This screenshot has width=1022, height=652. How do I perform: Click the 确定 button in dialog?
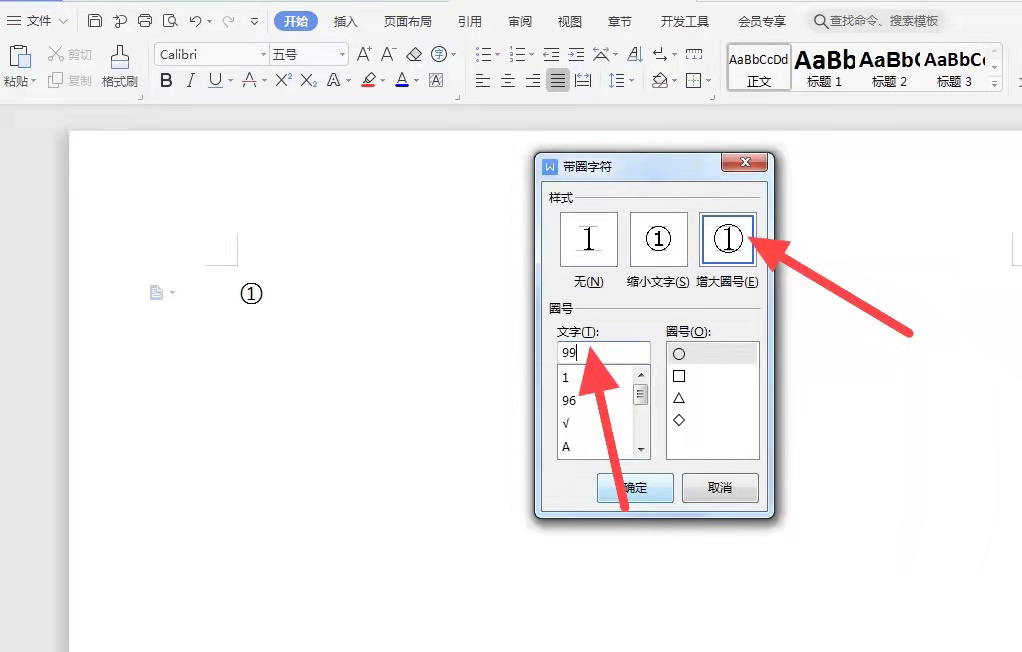[635, 488]
